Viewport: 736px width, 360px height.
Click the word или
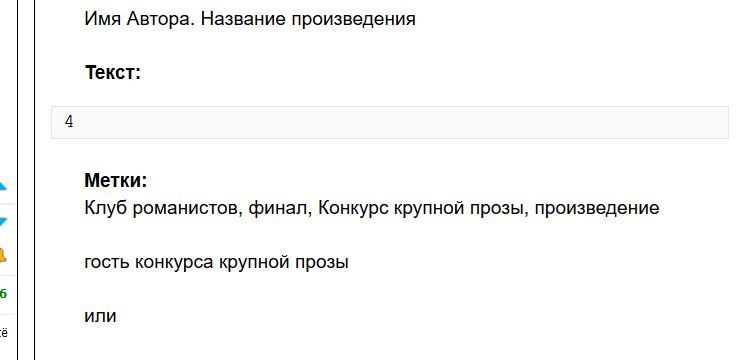pyautogui.click(x=100, y=316)
